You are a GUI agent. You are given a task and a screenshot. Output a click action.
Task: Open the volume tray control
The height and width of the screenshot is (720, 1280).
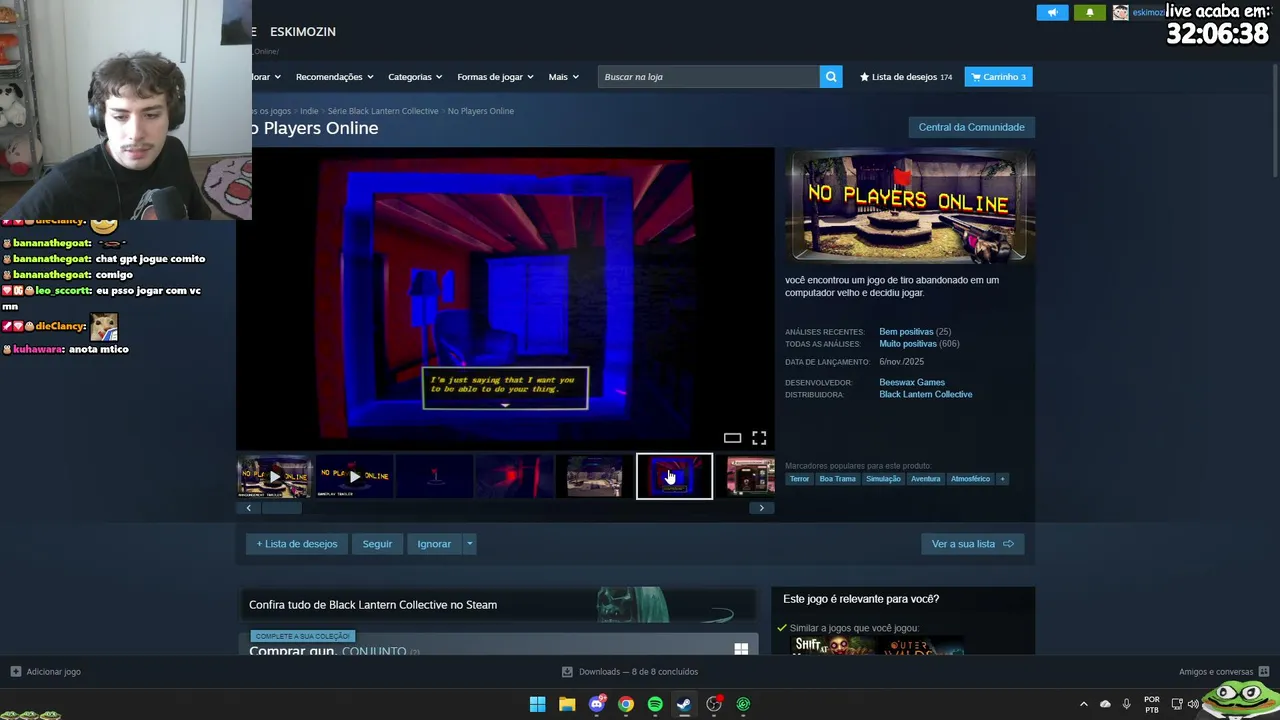click(x=1193, y=704)
